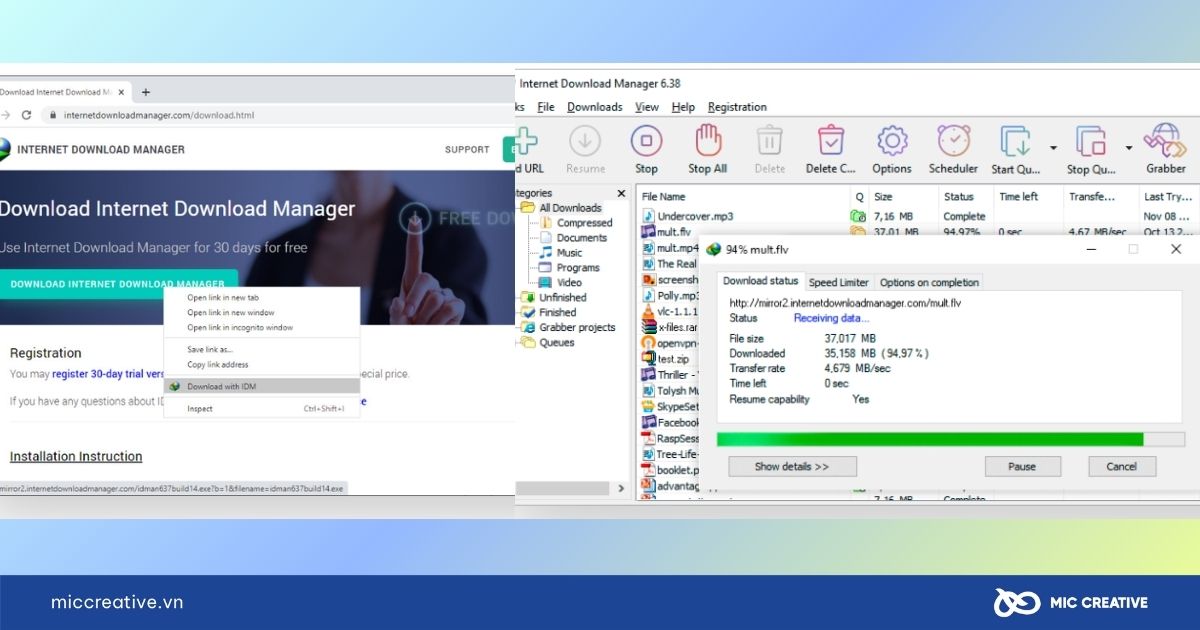This screenshot has width=1200, height=630.
Task: Switch to Options on completion tab
Action: coord(929,282)
